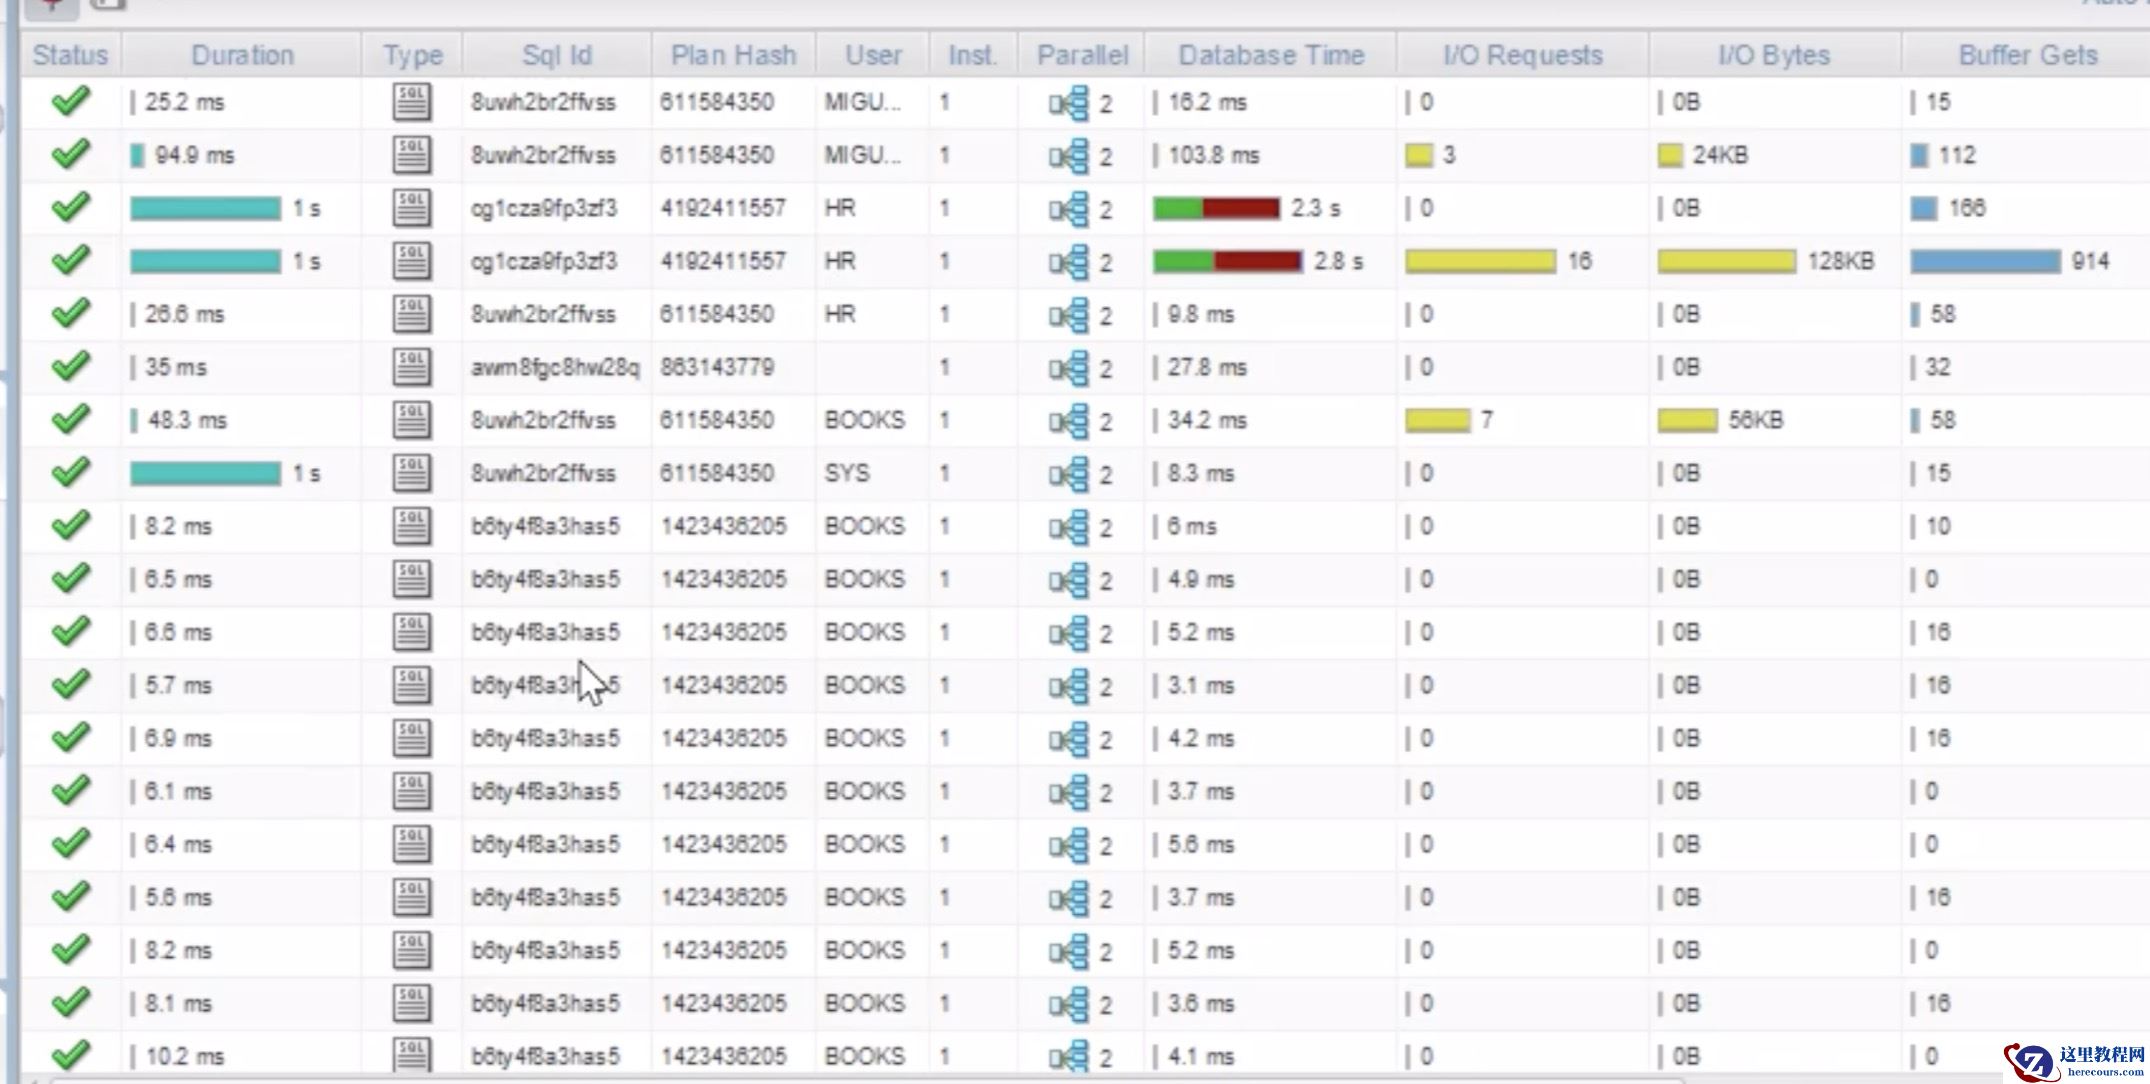Click the 2.3 s database time bar
2150x1084 pixels.
pos(1216,208)
